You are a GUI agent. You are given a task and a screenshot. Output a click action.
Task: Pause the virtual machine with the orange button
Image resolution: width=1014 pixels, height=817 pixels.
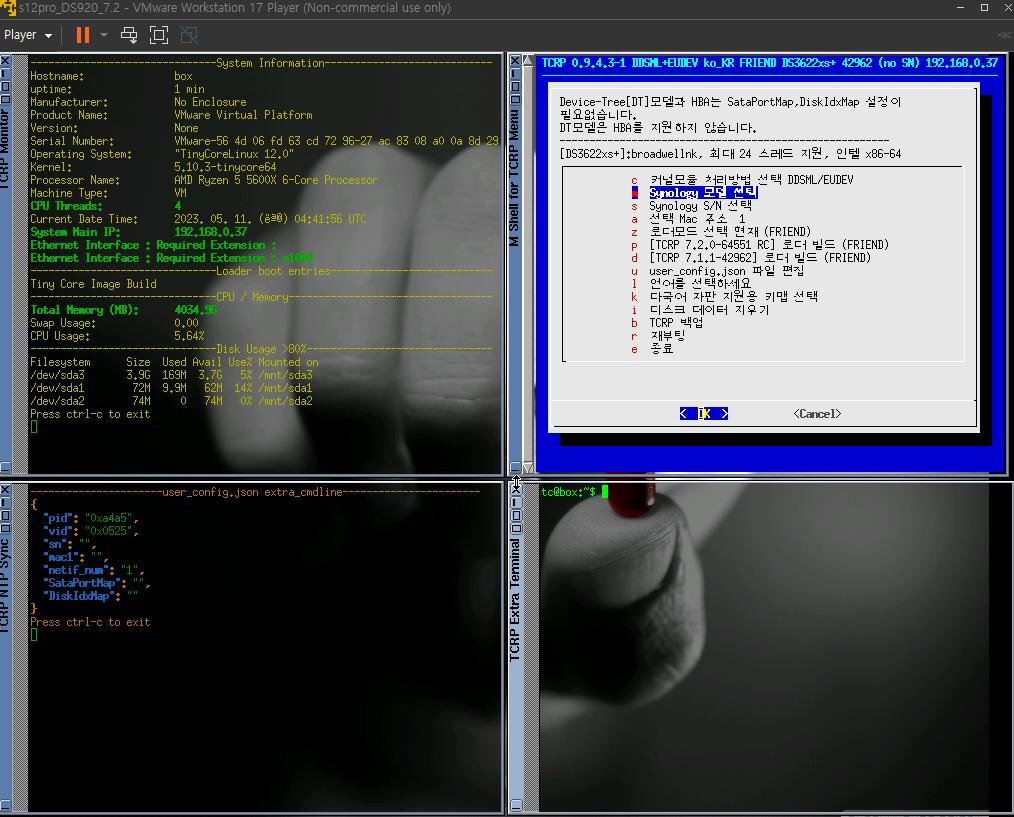(82, 35)
